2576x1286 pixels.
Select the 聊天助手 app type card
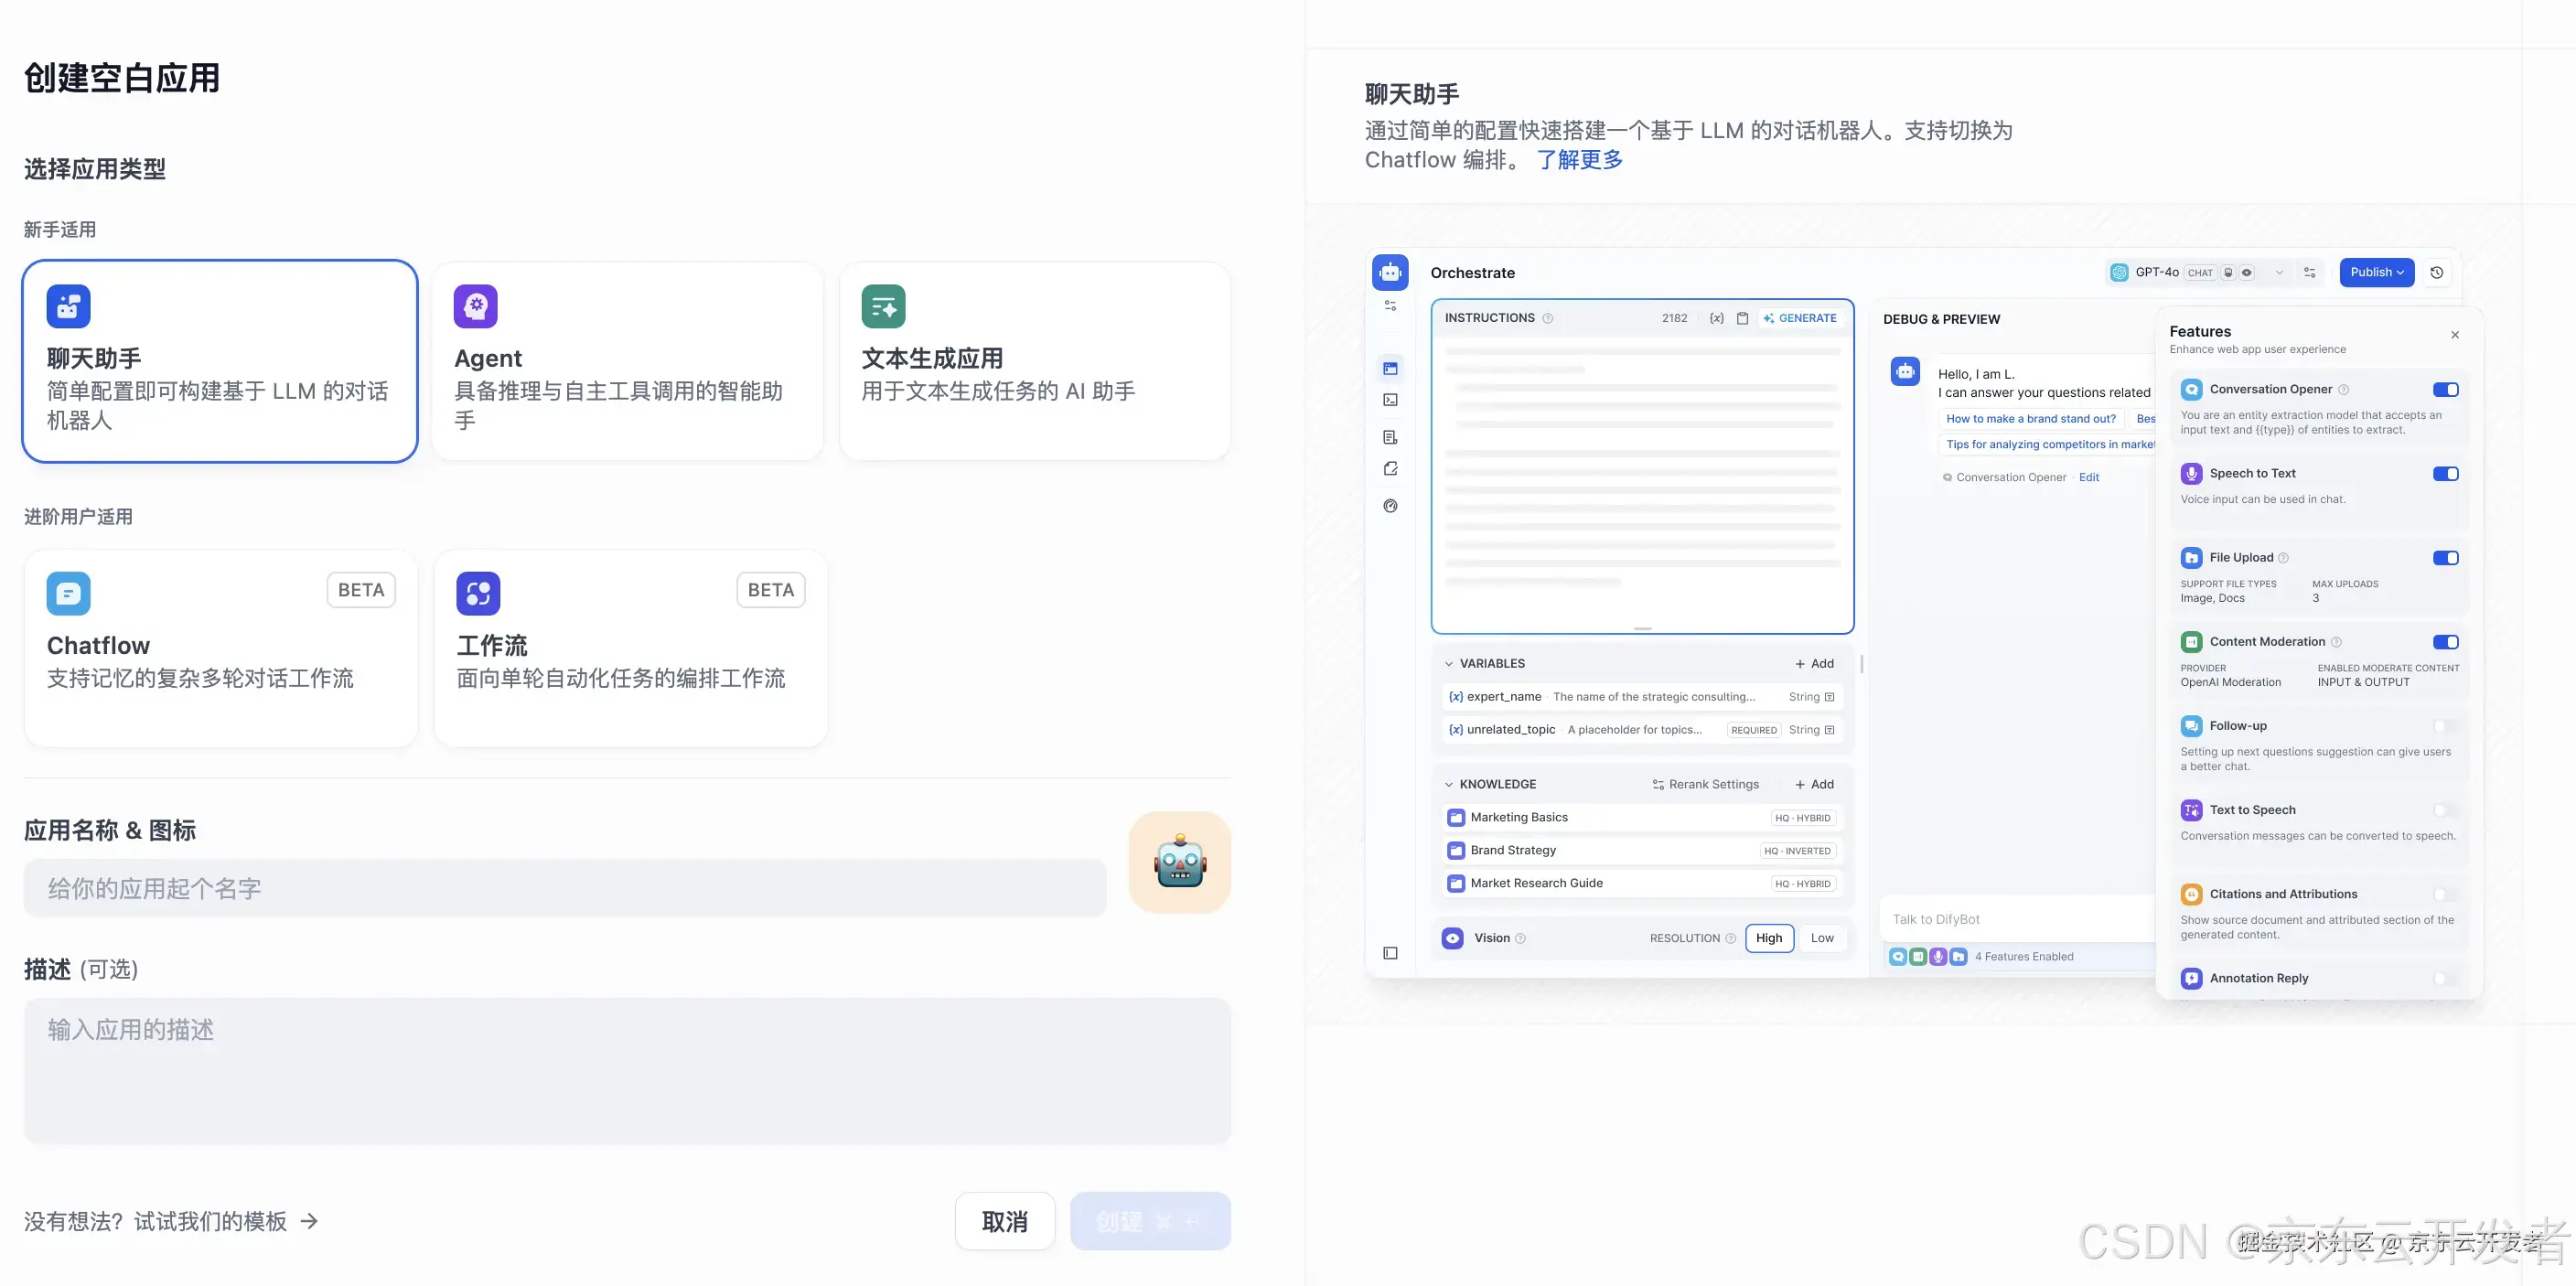219,361
